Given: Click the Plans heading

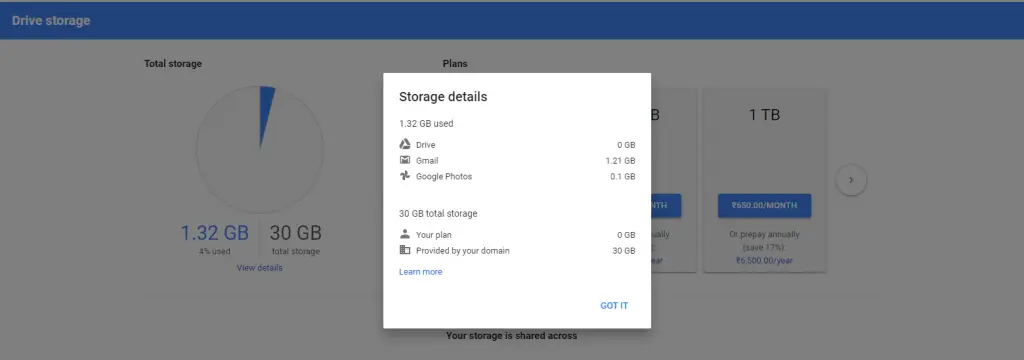Looking at the screenshot, I should point(455,64).
